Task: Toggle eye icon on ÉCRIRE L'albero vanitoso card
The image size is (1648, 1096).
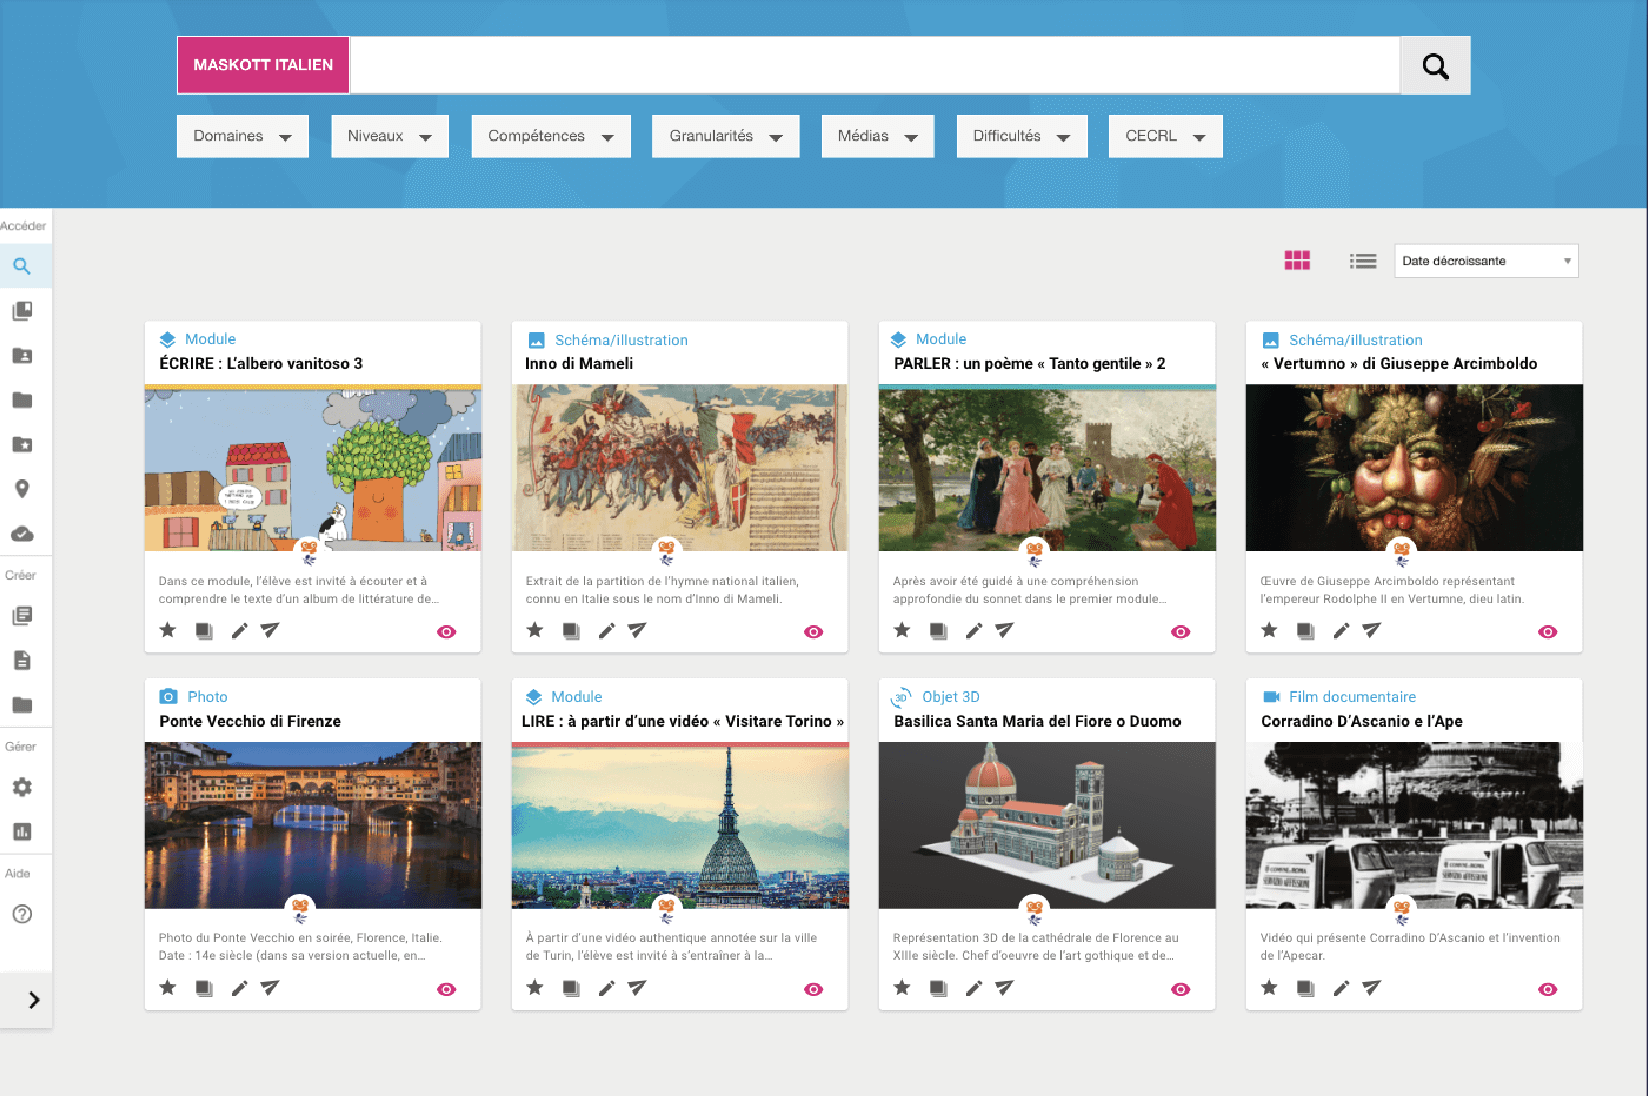Action: (x=446, y=631)
